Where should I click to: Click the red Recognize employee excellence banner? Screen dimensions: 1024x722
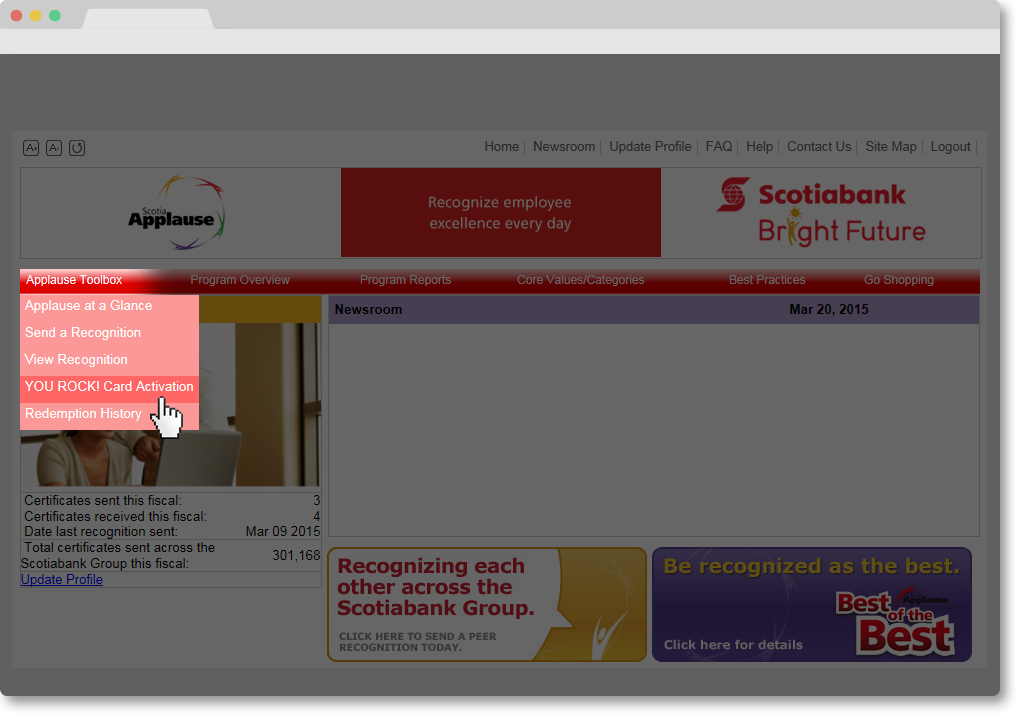[500, 212]
